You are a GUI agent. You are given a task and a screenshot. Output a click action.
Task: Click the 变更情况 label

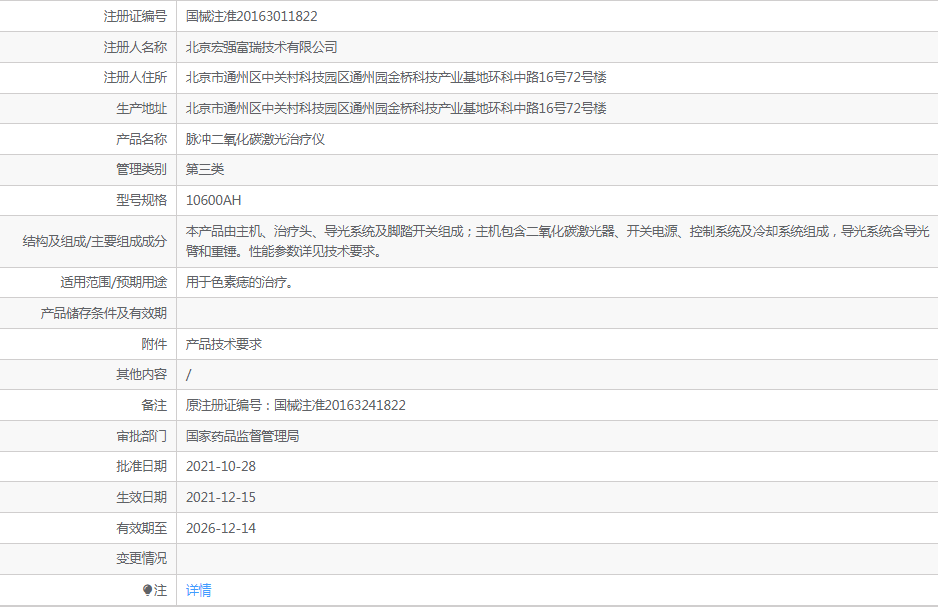click(142, 558)
